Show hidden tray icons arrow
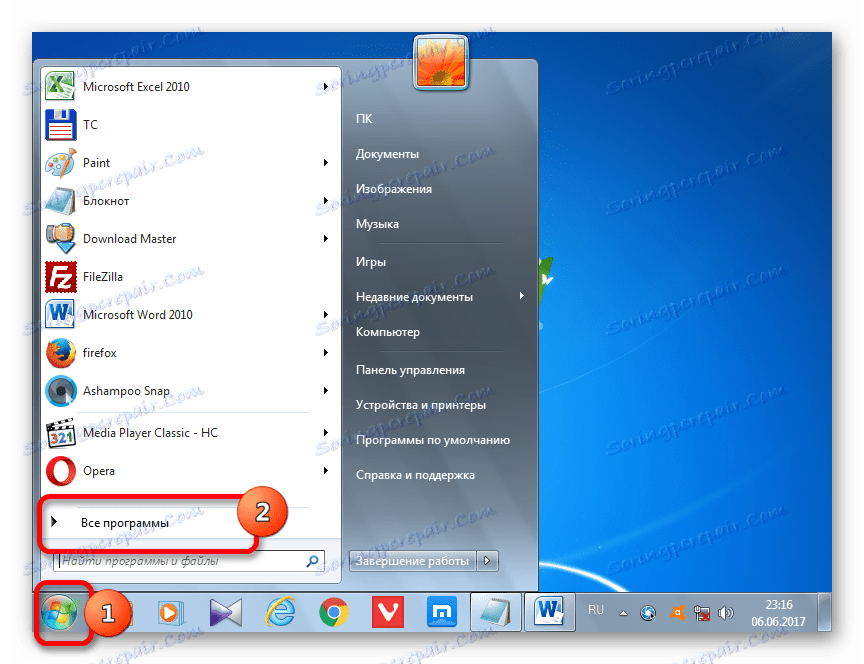The height and width of the screenshot is (664, 864). (623, 613)
